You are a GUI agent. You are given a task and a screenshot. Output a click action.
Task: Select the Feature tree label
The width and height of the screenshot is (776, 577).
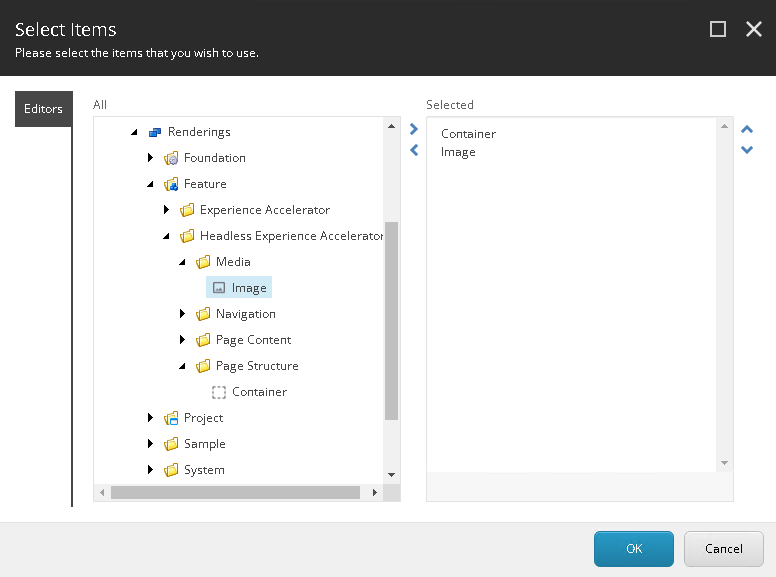click(205, 184)
